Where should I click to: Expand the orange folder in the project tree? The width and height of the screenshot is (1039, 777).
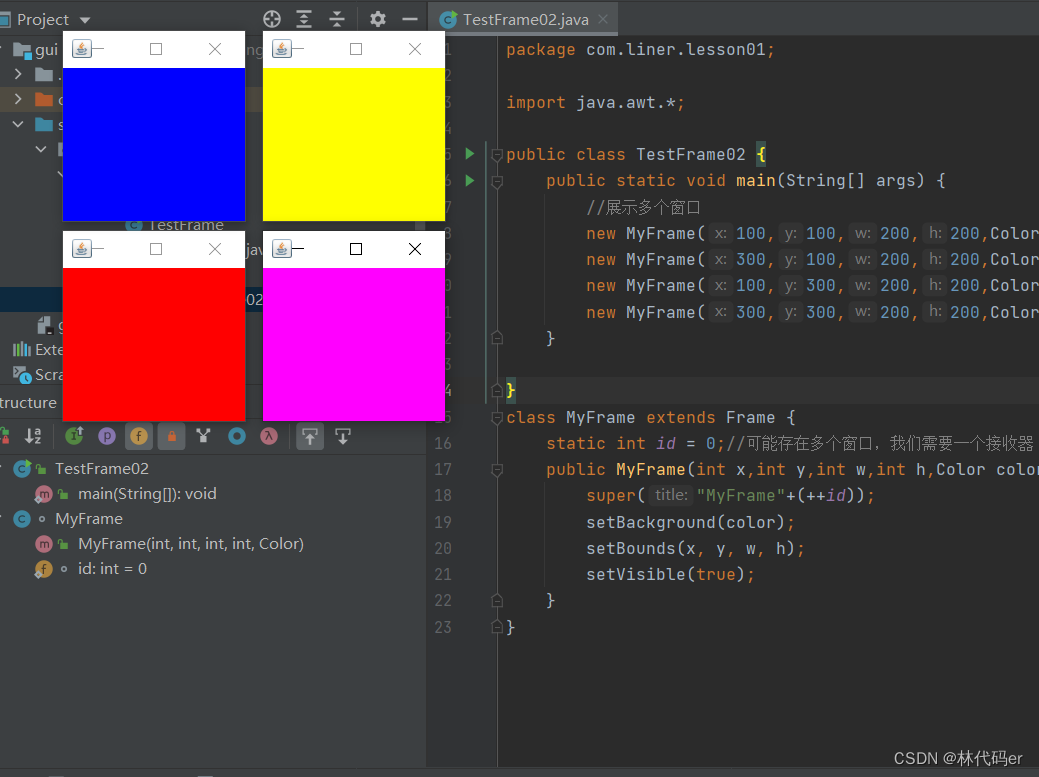point(19,99)
